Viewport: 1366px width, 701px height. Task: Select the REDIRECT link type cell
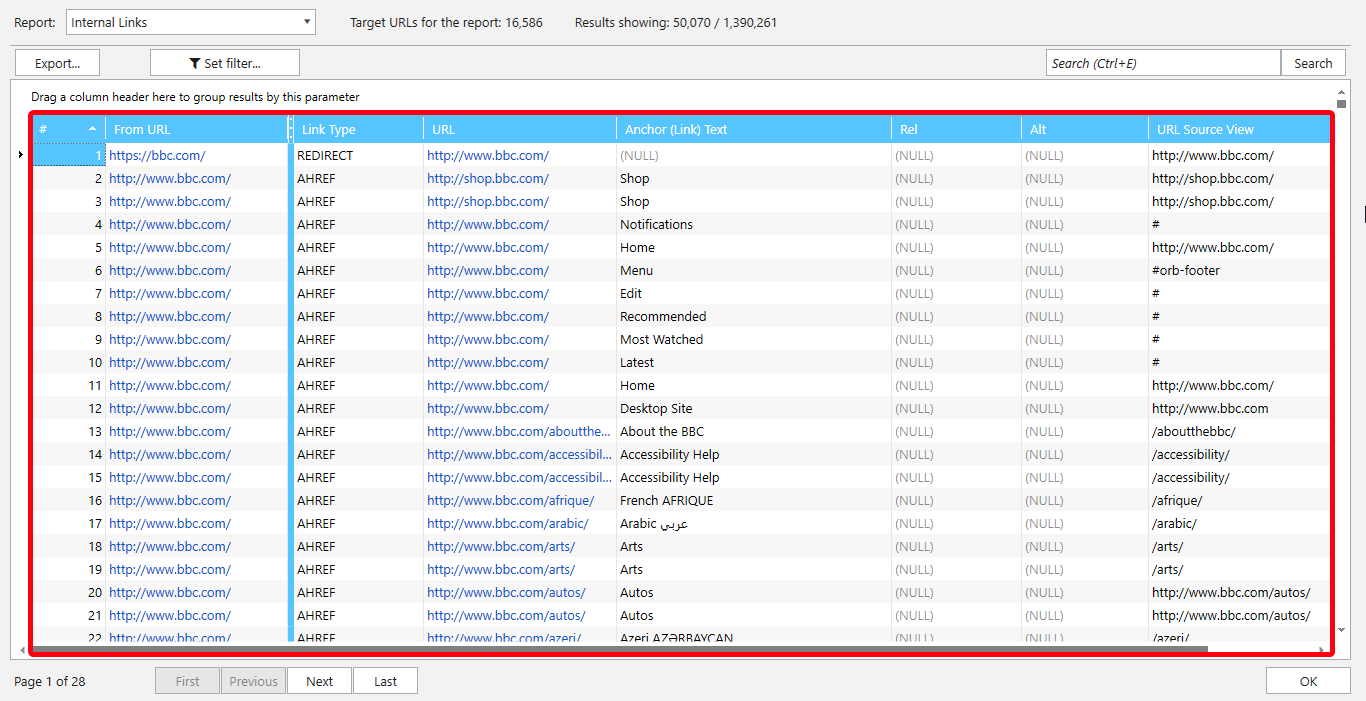358,155
